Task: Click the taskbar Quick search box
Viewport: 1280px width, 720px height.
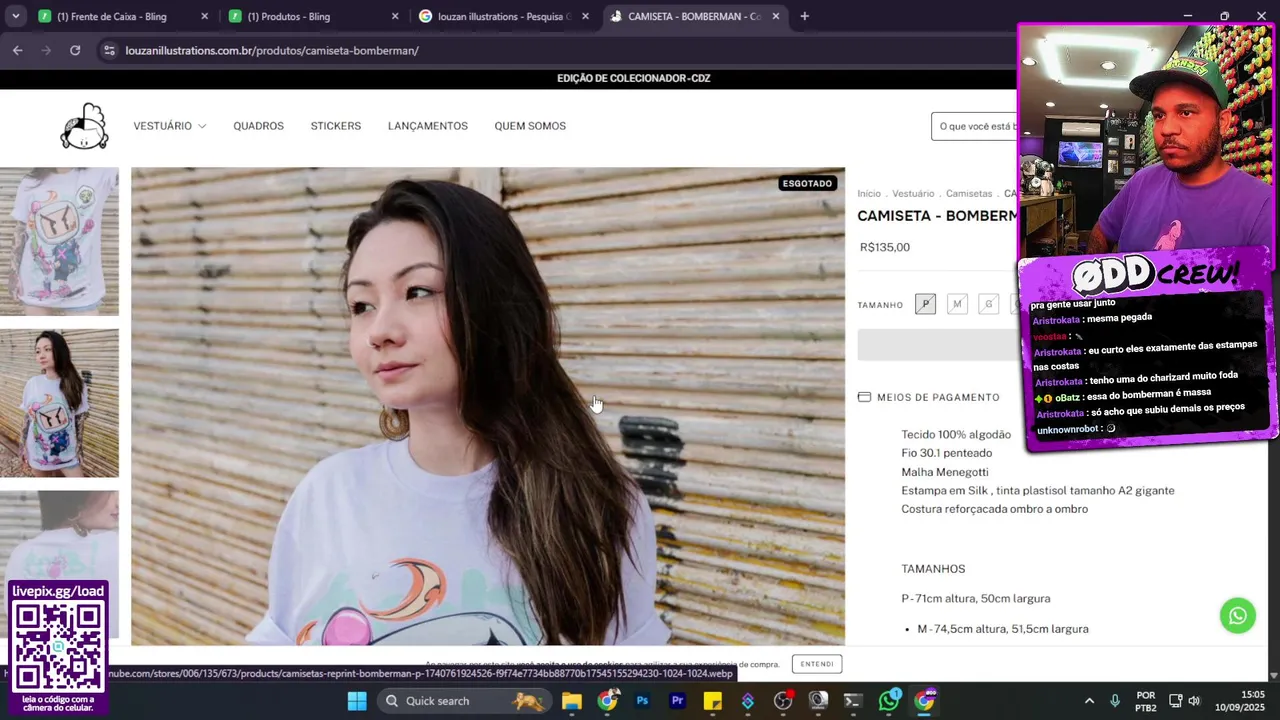Action: pos(462,701)
